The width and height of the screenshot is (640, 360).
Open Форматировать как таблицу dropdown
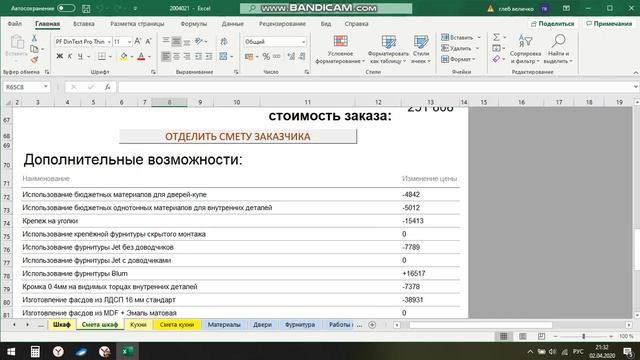click(388, 49)
